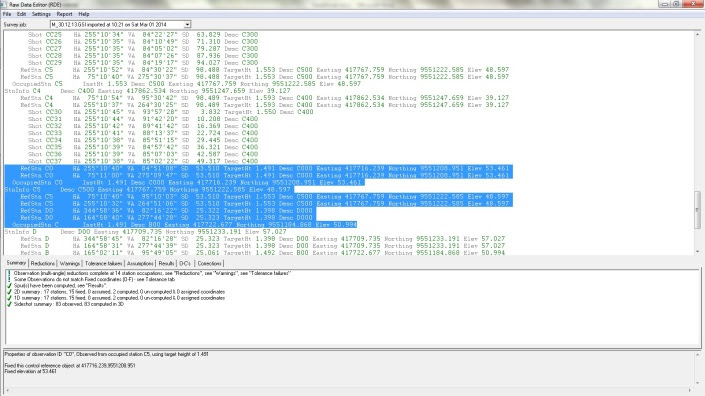Click the data pane scrollbar down arrow
The width and height of the screenshot is (705, 396).
tap(697, 251)
